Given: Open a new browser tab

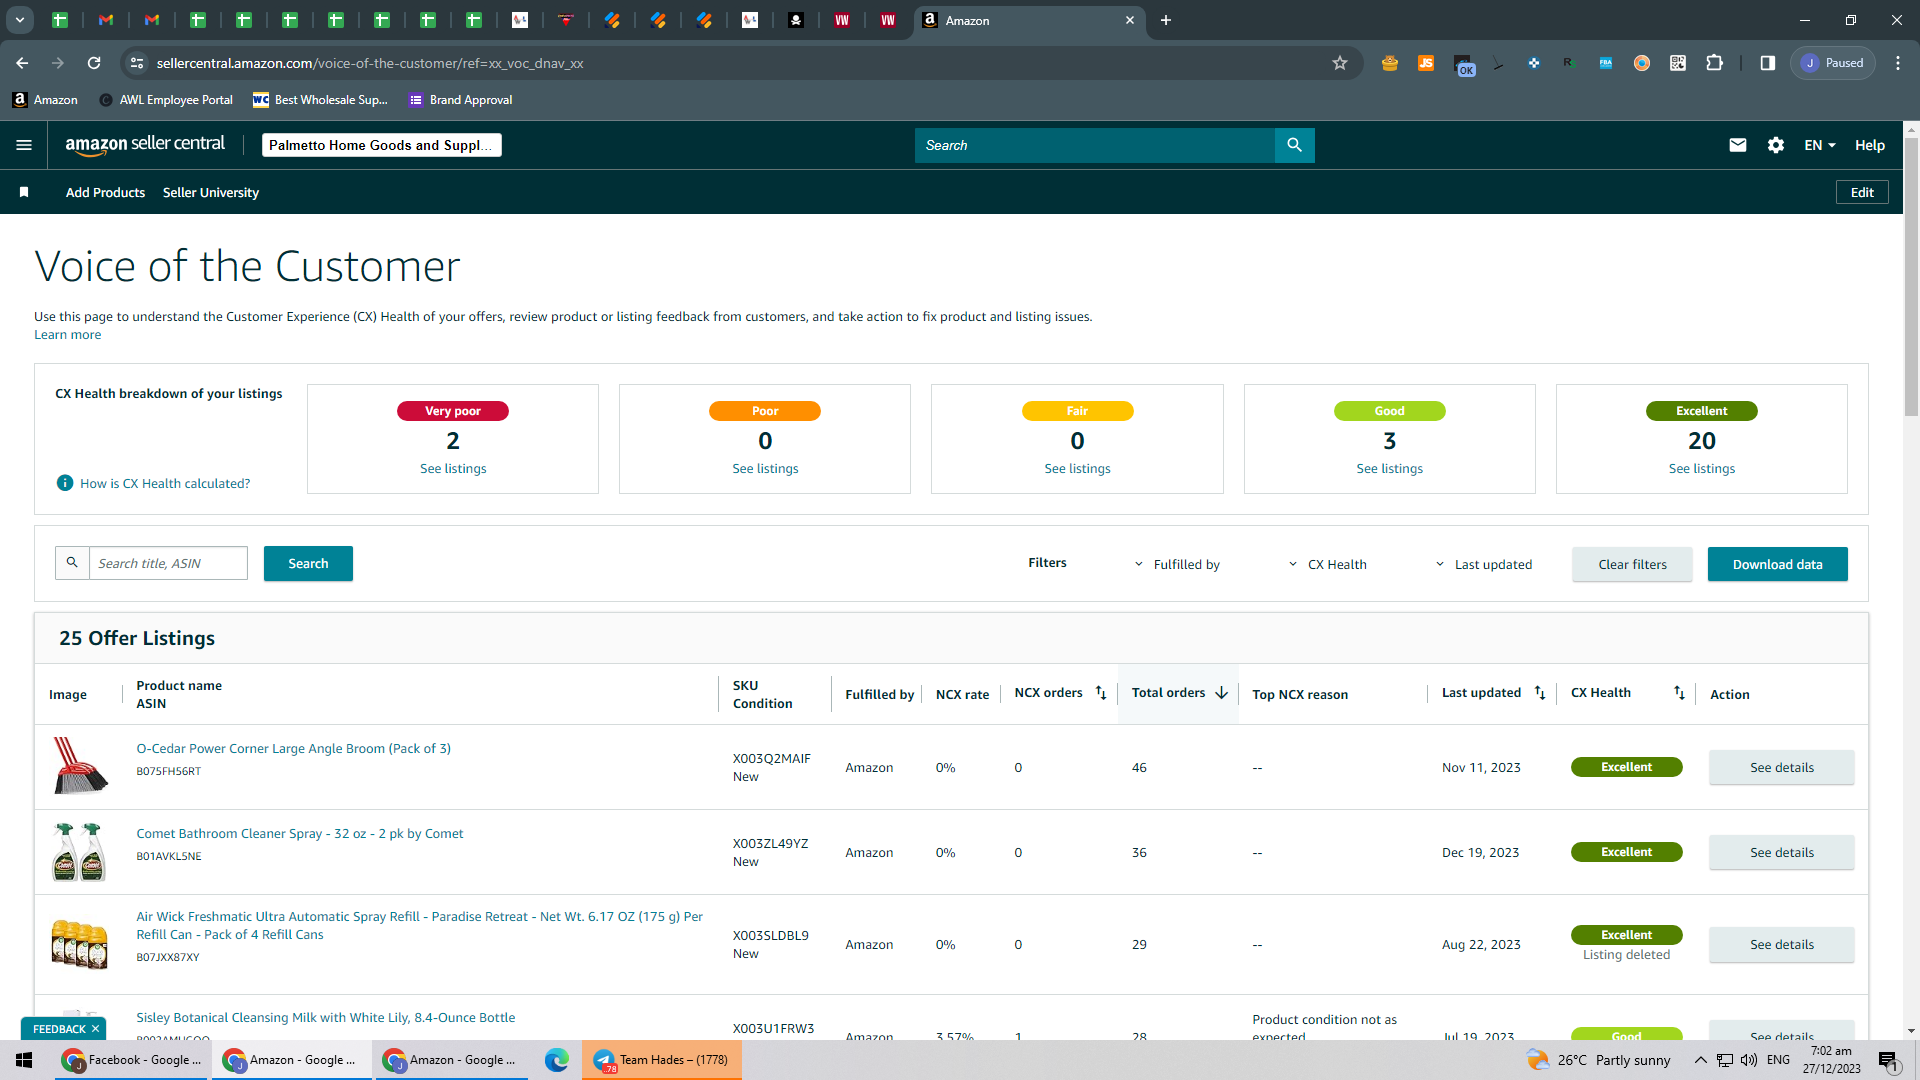Looking at the screenshot, I should 1166,20.
